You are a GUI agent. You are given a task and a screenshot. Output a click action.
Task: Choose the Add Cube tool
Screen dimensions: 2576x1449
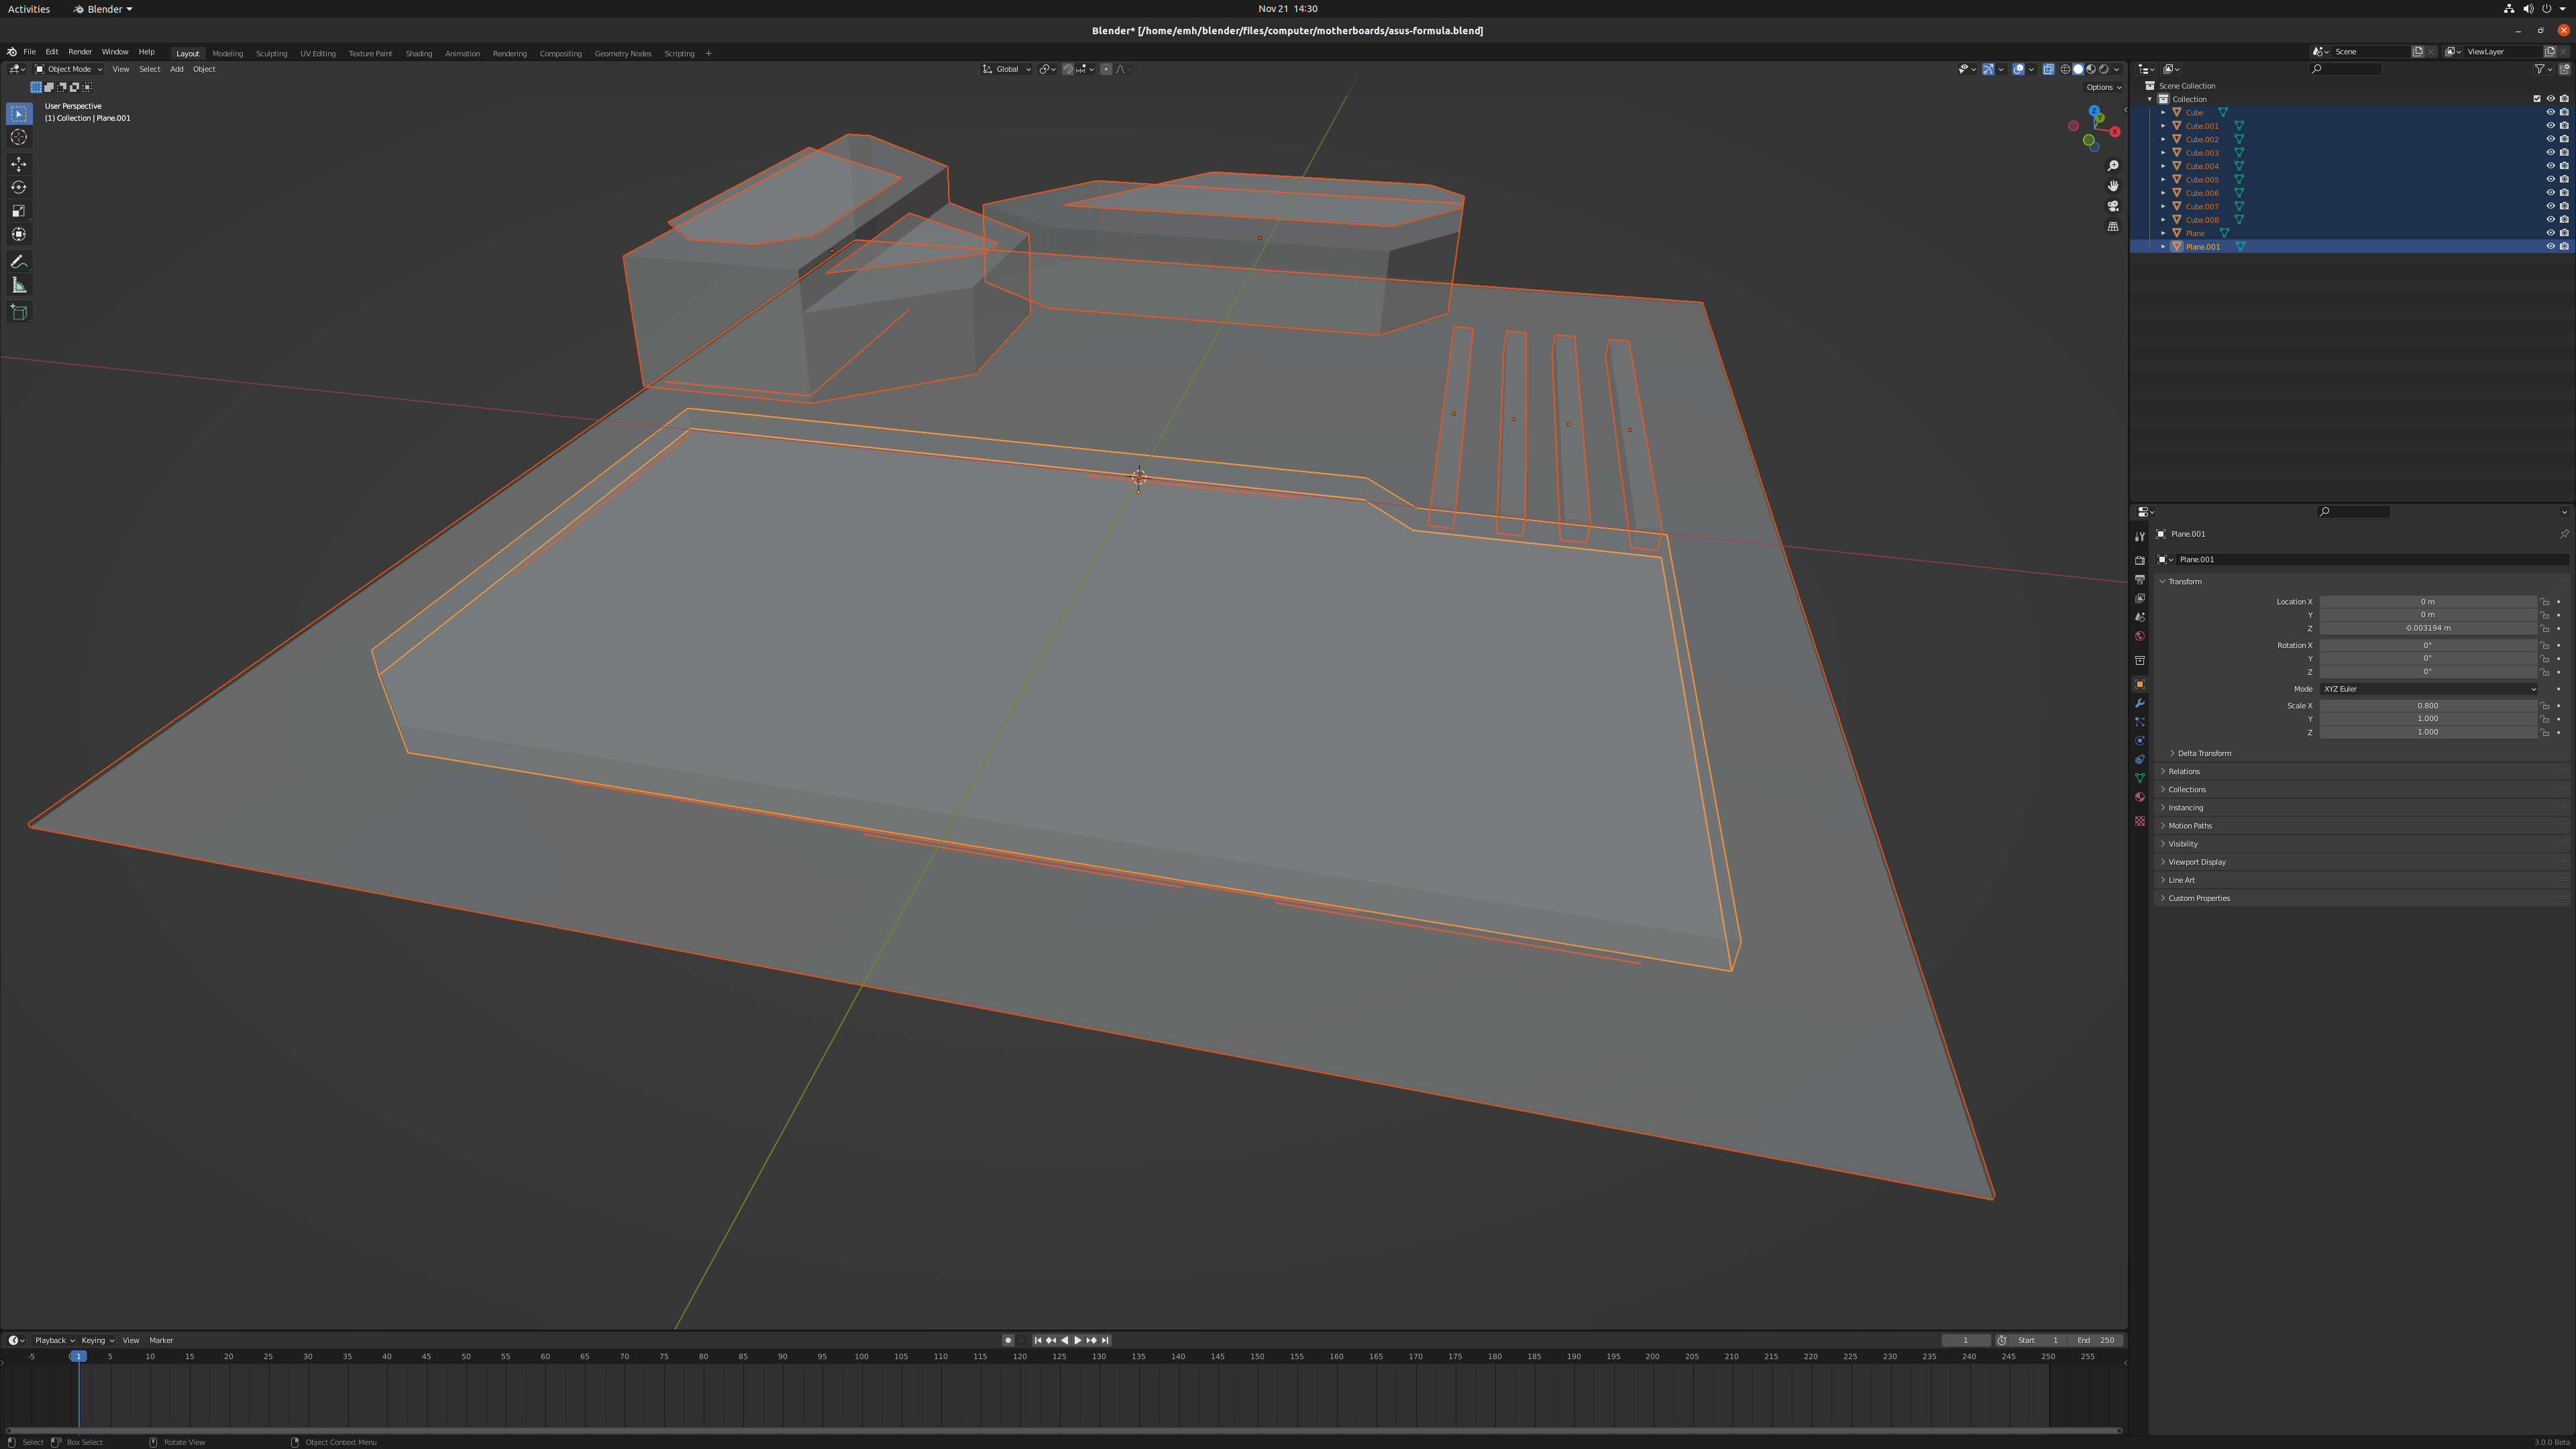19,312
